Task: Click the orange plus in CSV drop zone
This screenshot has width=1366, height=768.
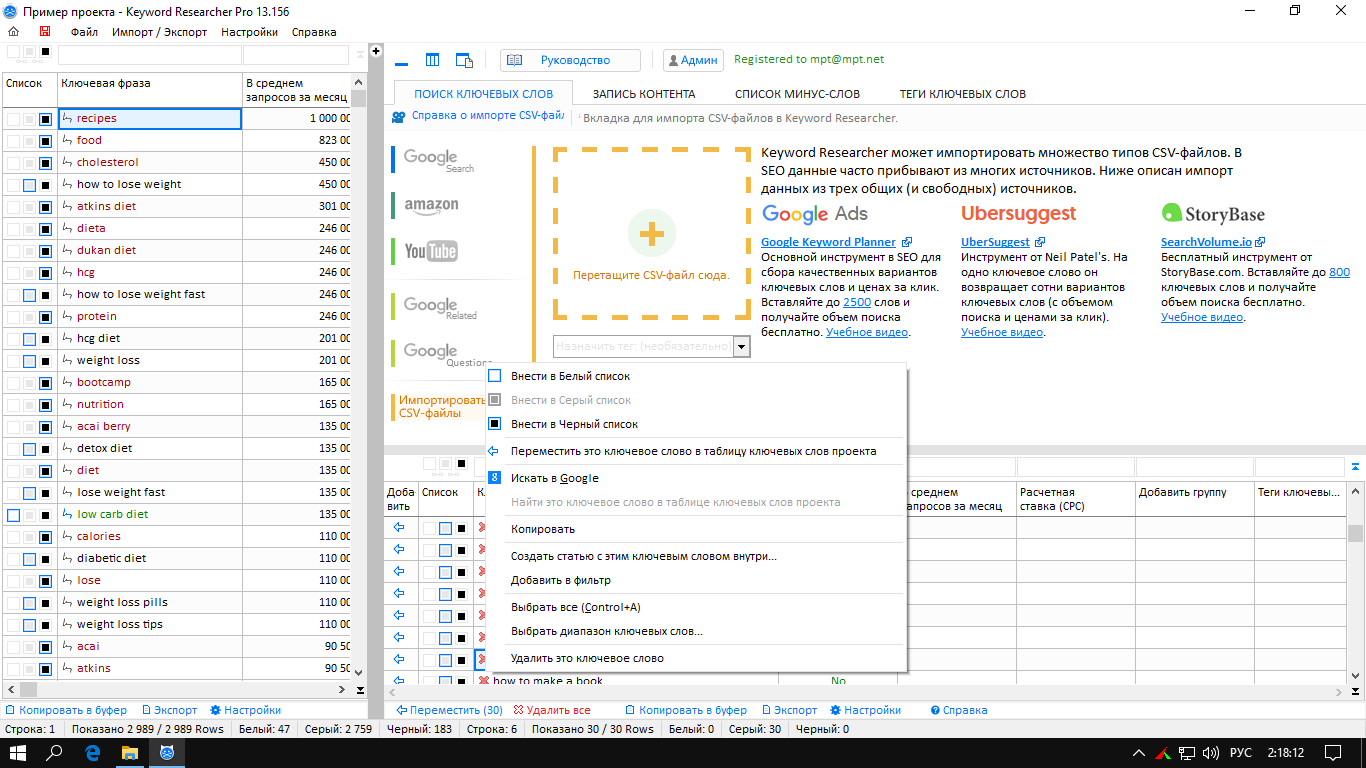Action: (x=651, y=234)
